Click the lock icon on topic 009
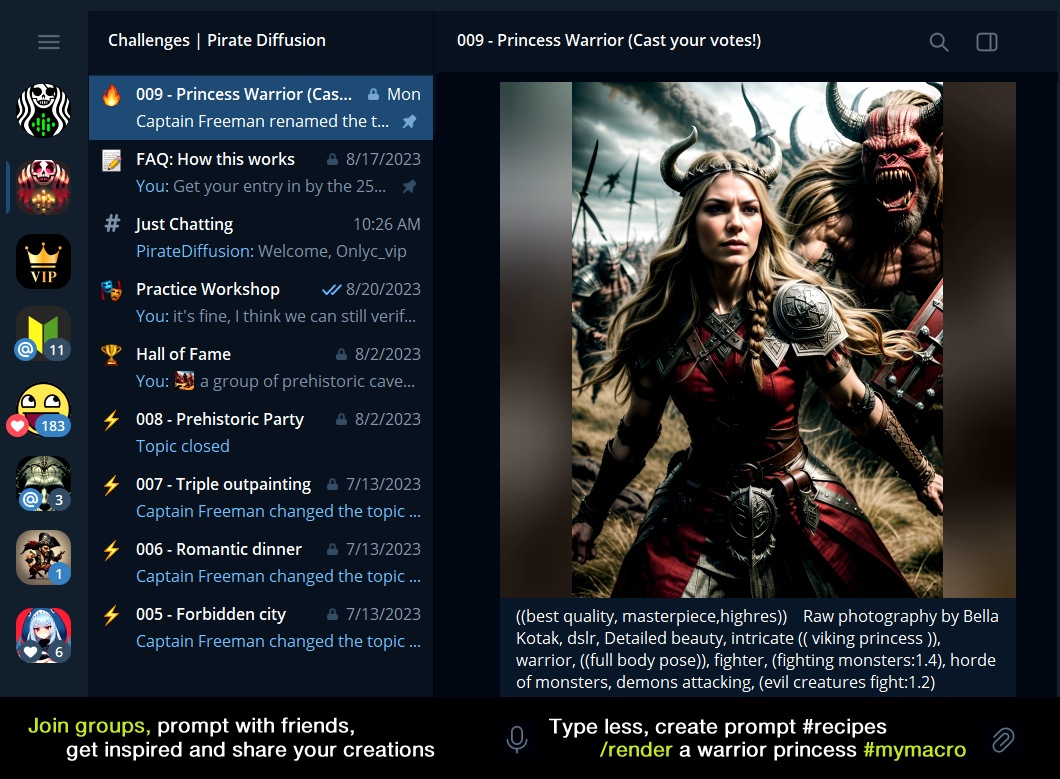 click(x=373, y=94)
